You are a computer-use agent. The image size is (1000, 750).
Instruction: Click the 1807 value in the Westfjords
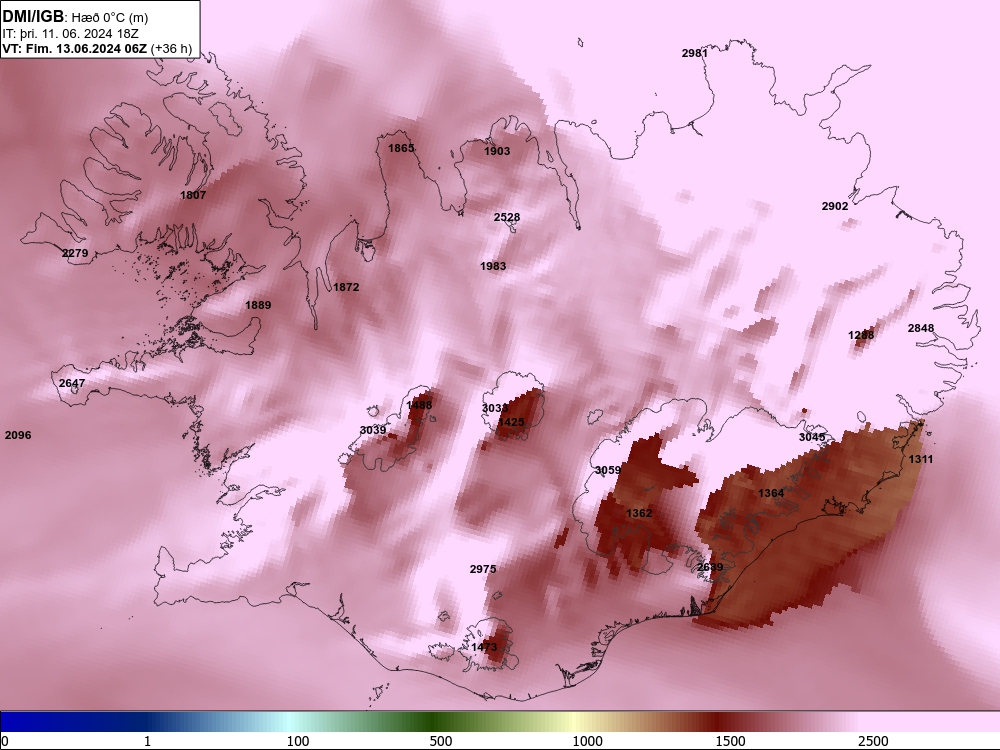point(193,195)
